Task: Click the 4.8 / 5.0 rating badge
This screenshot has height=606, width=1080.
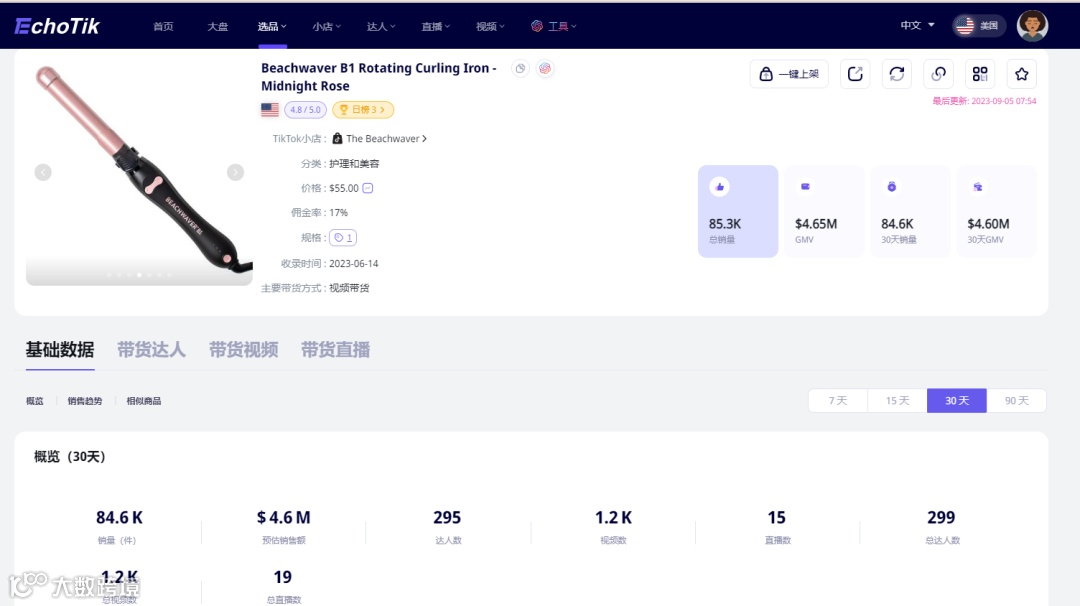Action: 305,109
